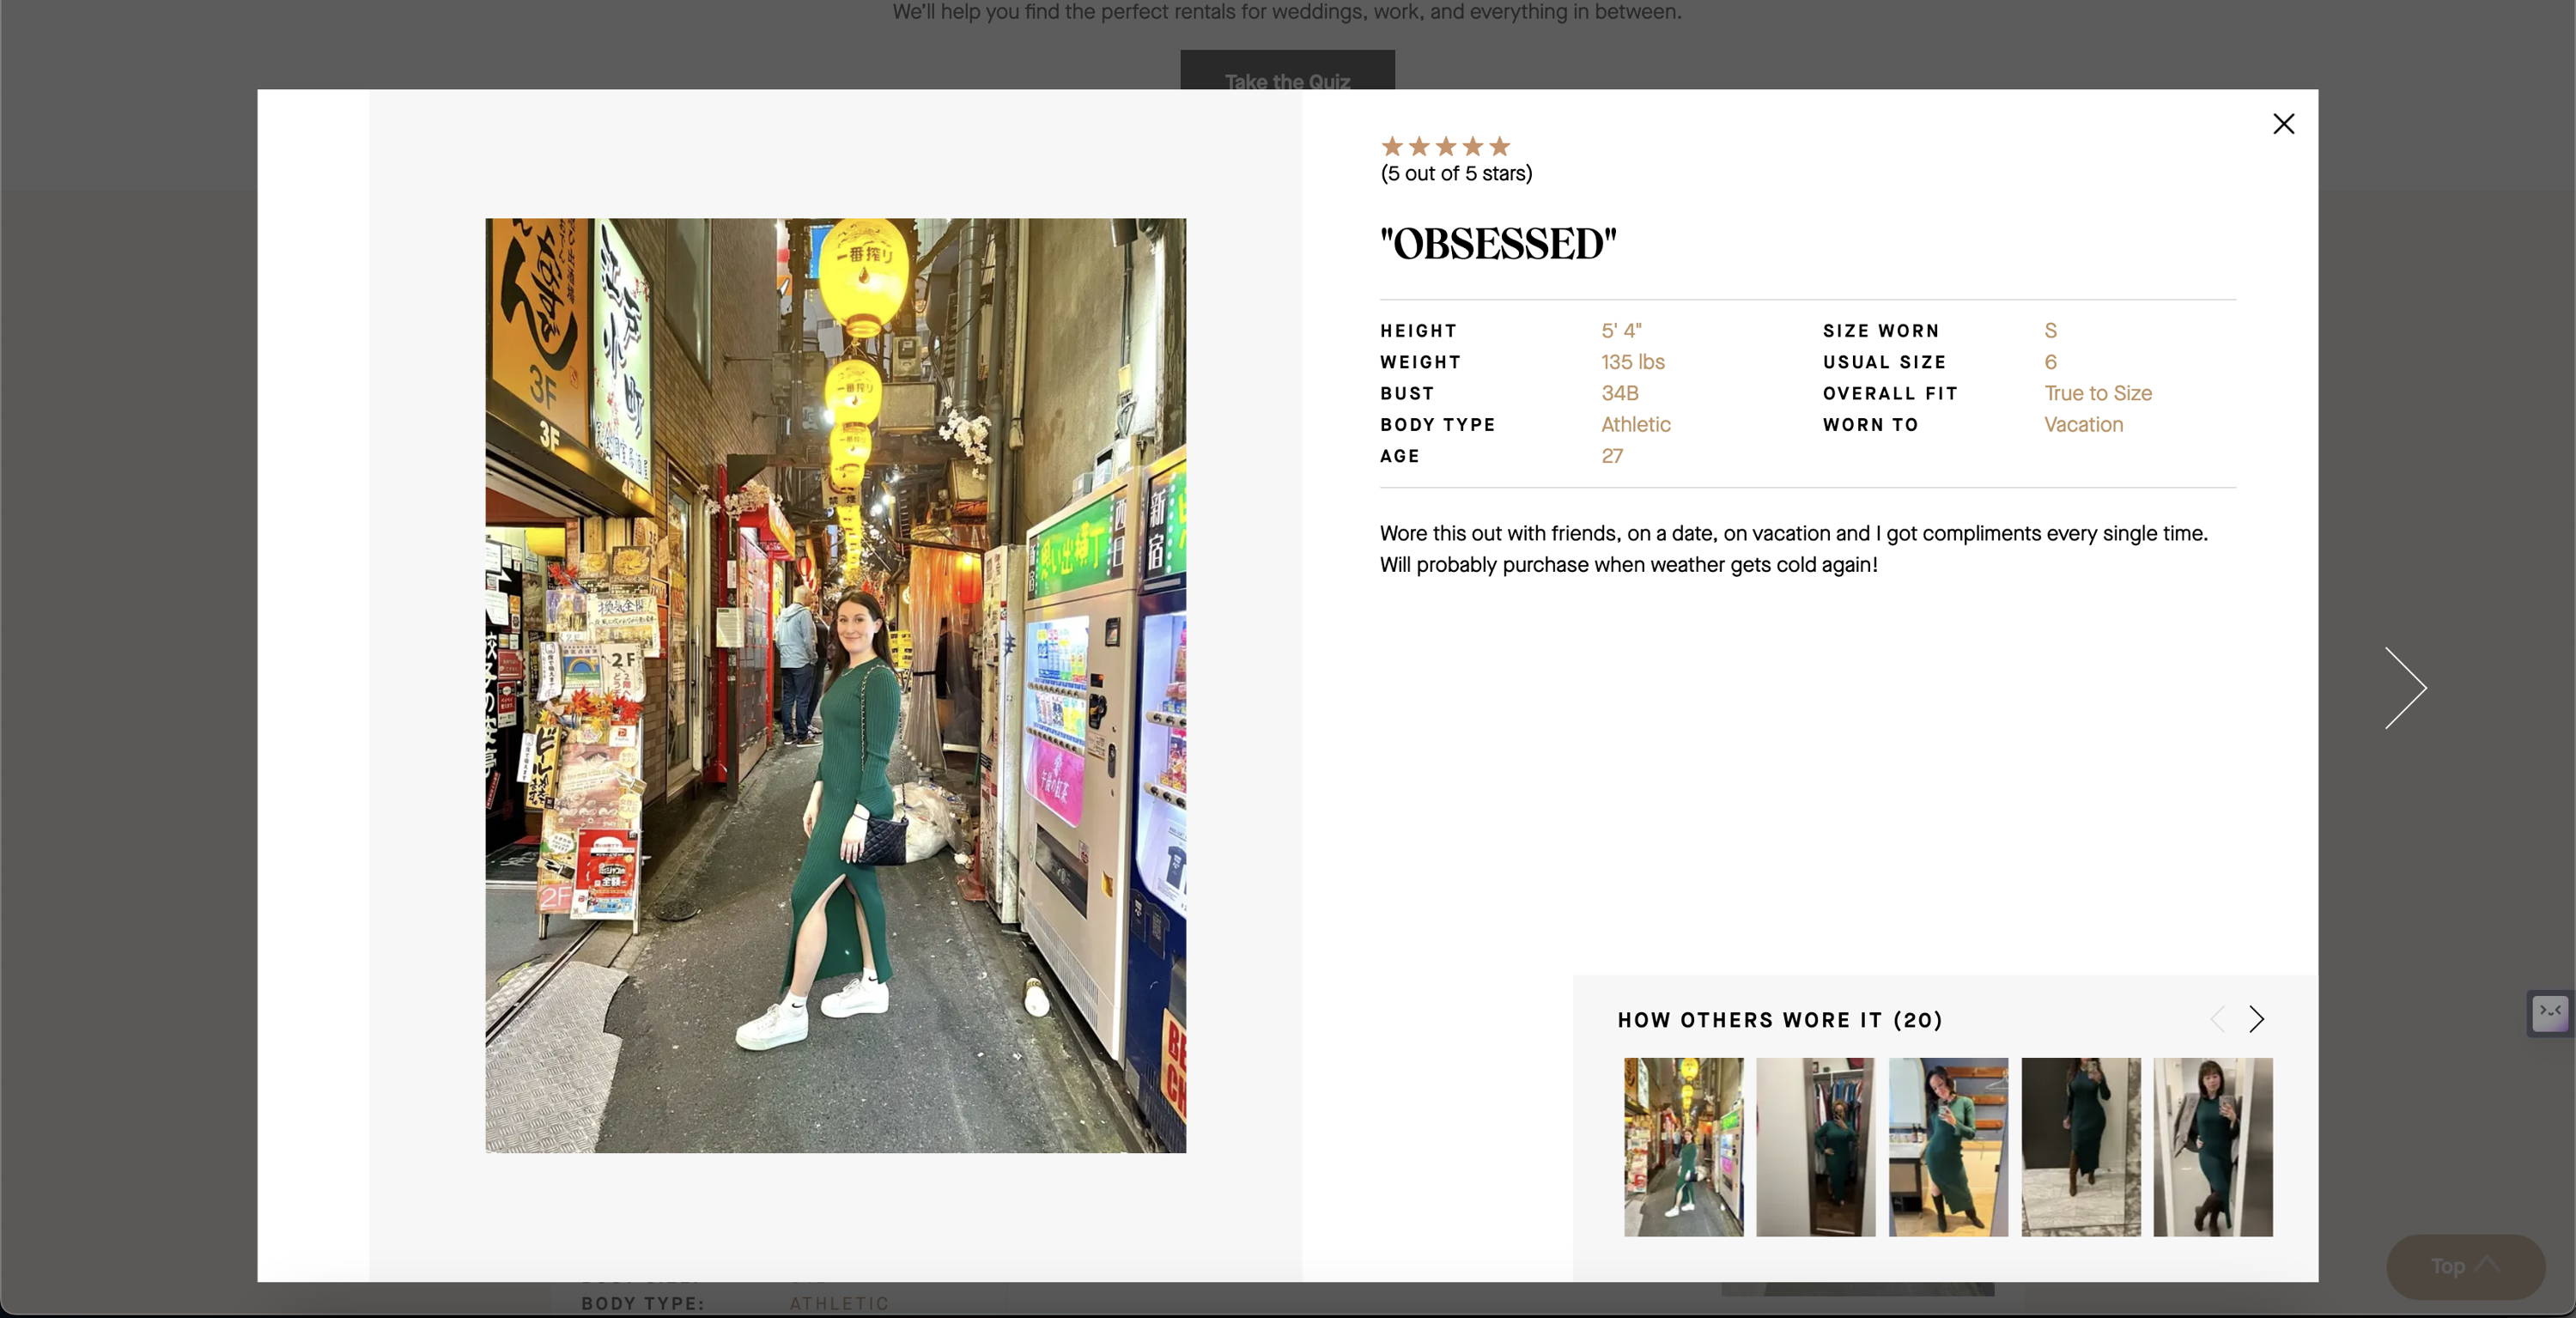Click the body type value Athletic
This screenshot has height=1318, width=2576.
tap(1635, 424)
